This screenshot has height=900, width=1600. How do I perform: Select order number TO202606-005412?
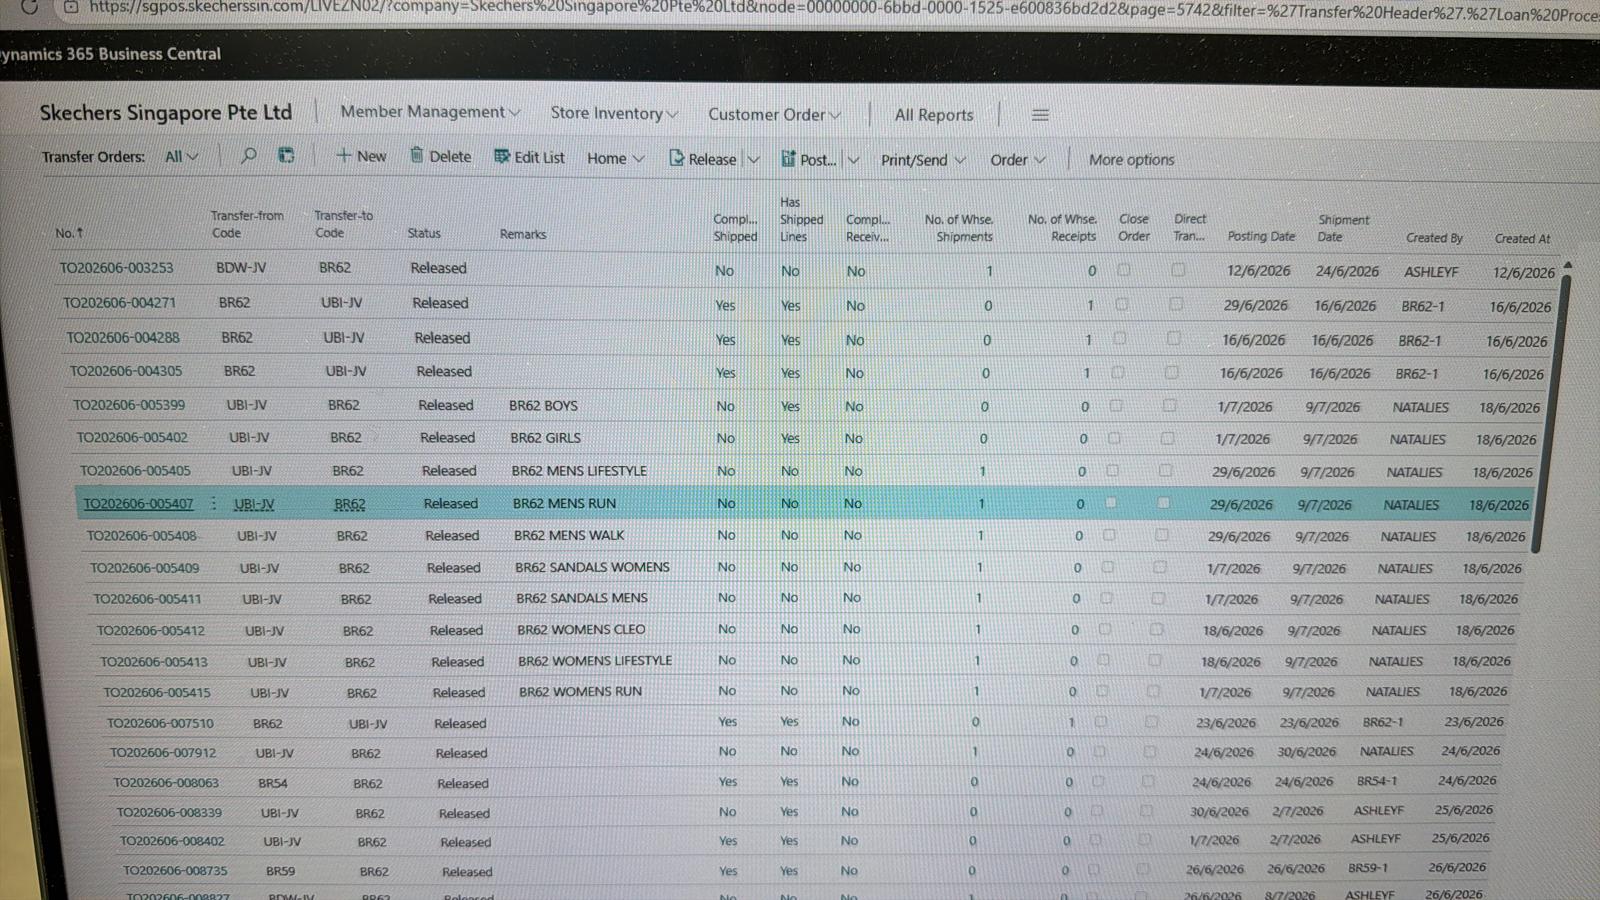pos(150,631)
